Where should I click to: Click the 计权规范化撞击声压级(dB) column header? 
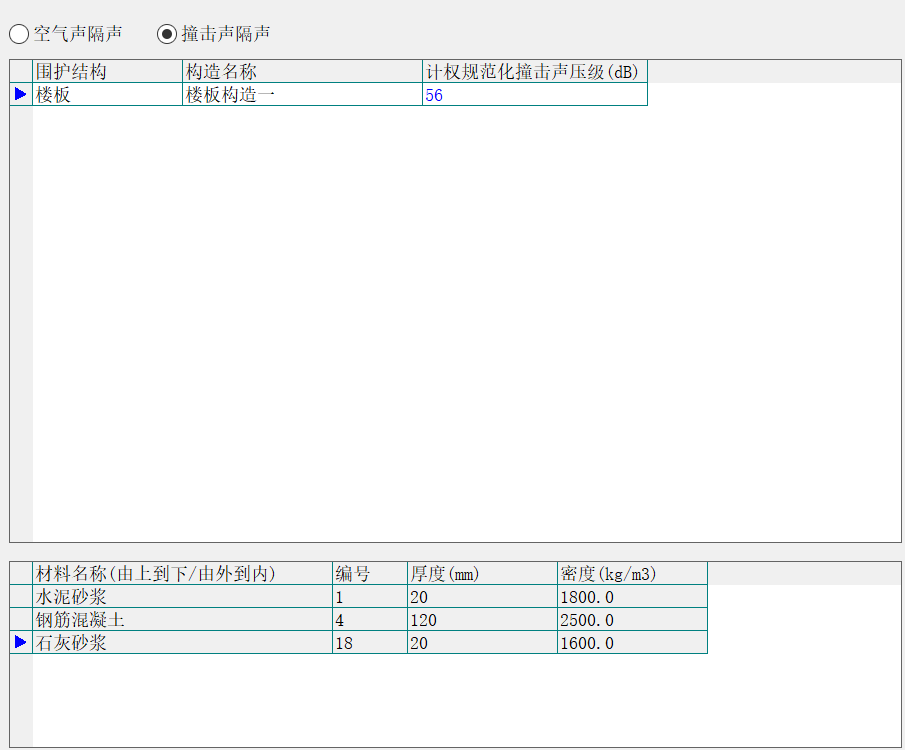point(534,72)
